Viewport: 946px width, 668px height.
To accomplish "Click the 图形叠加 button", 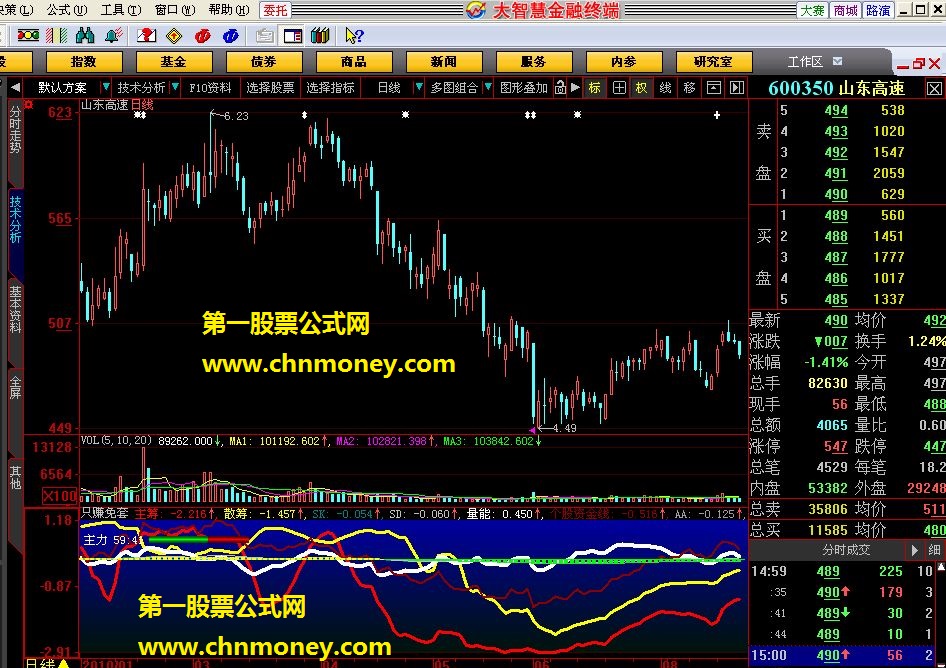I will tap(524, 88).
